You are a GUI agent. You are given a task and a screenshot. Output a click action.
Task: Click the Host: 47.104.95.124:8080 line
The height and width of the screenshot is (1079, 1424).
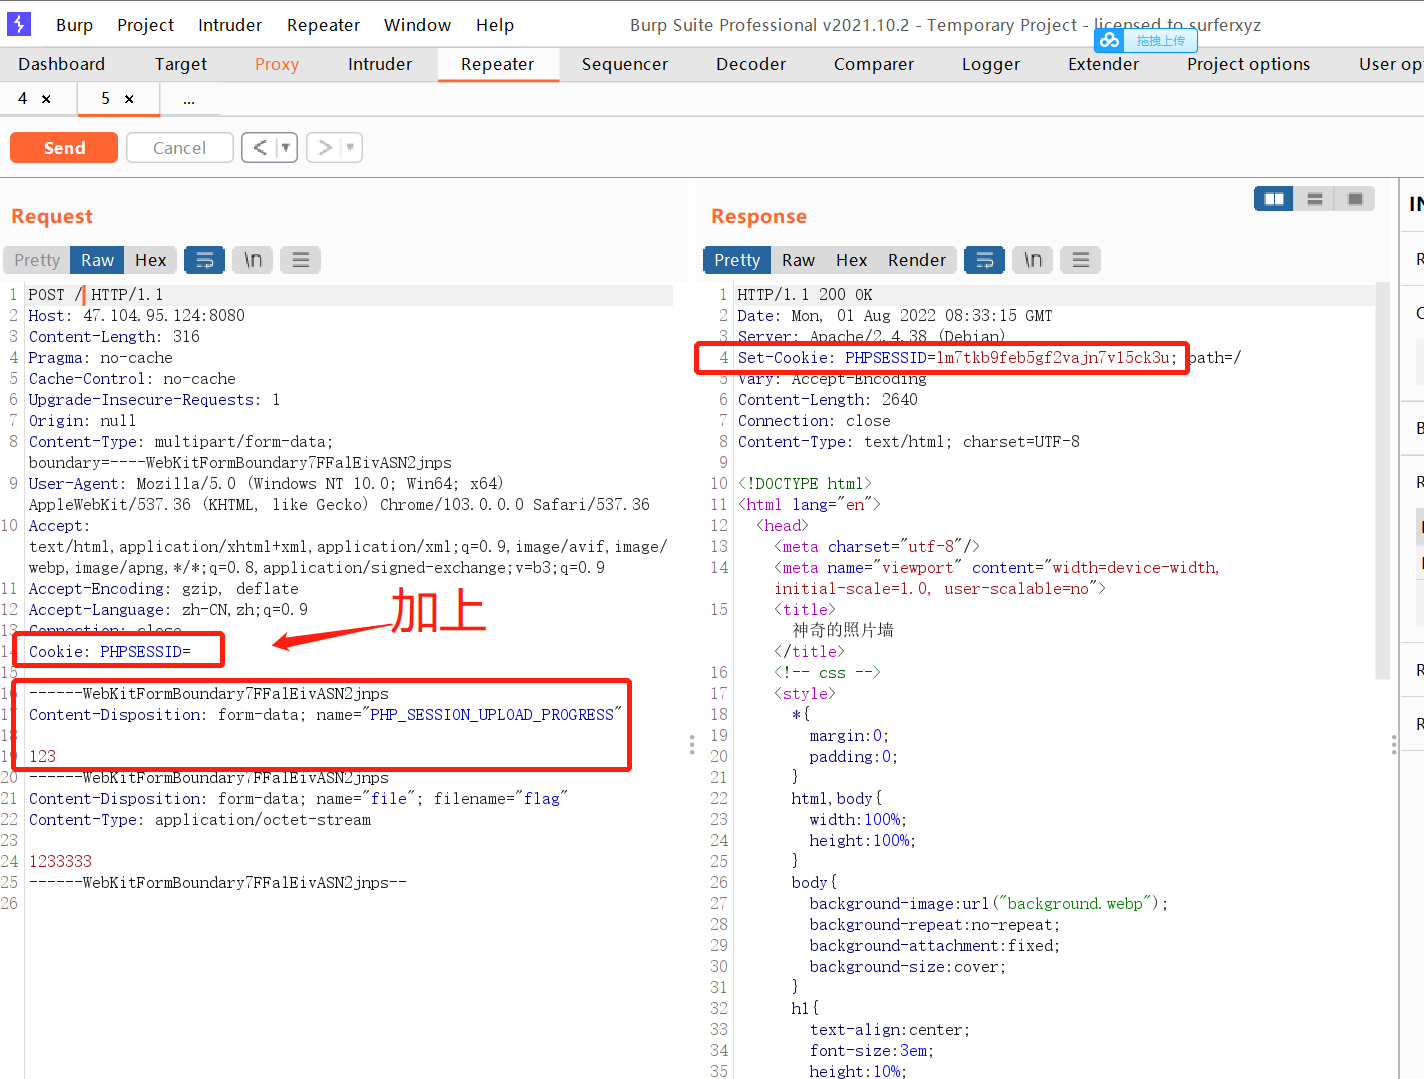click(137, 316)
